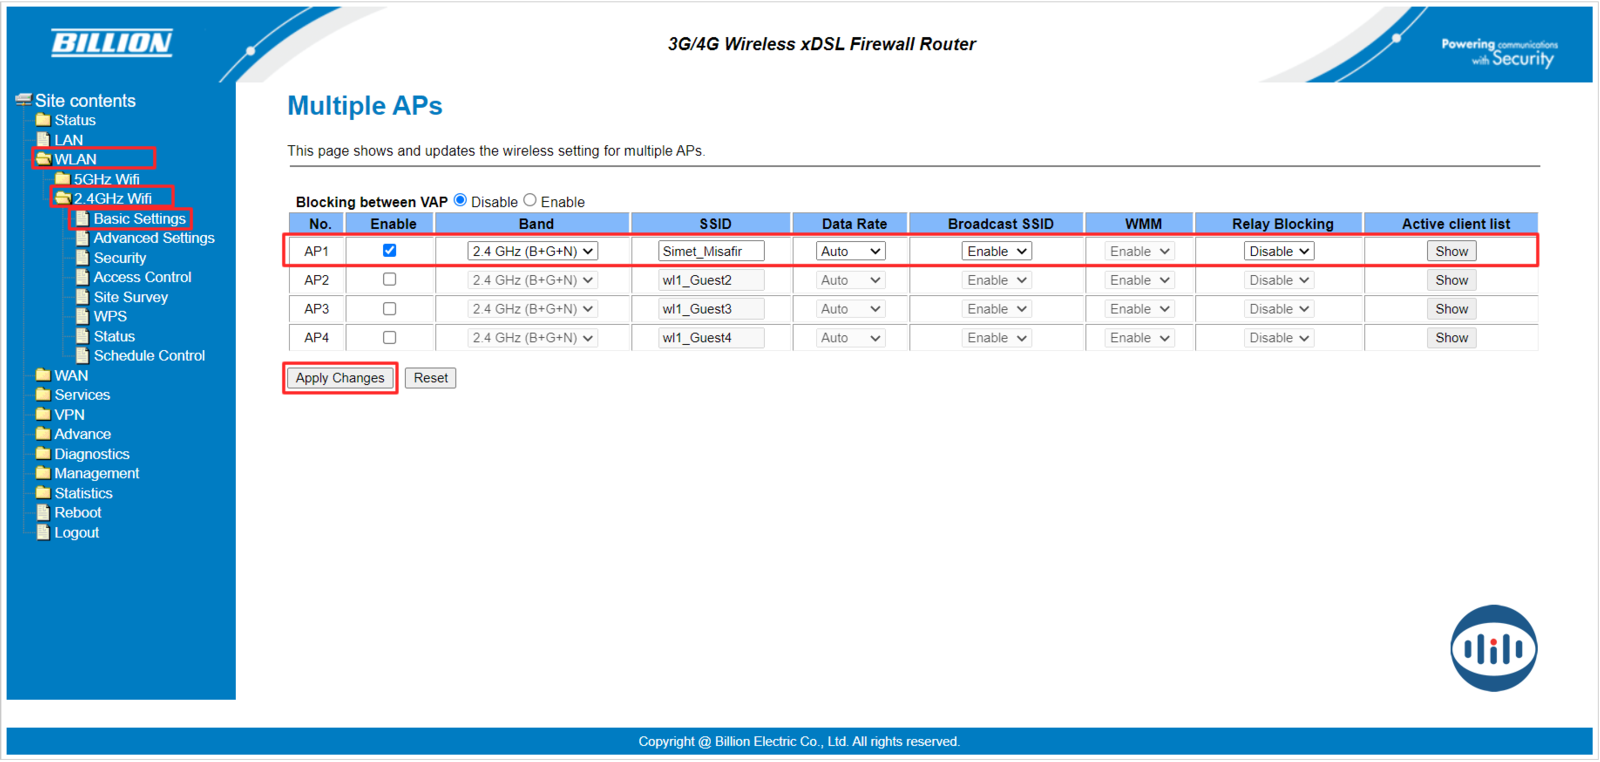
Task: Click the 5GHz Wifi folder icon
Action: (x=62, y=179)
